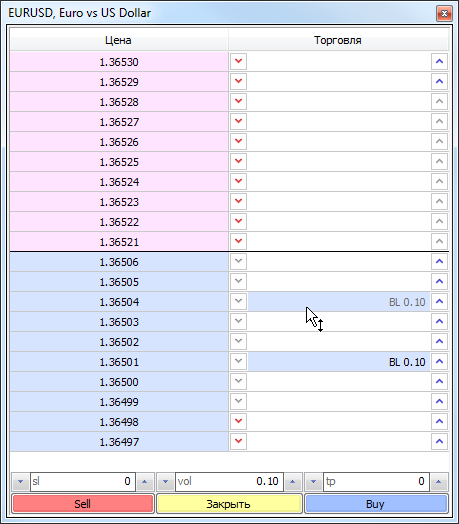Click the vol input field showing 0.10
This screenshot has width=459, height=524.
click(x=229, y=482)
